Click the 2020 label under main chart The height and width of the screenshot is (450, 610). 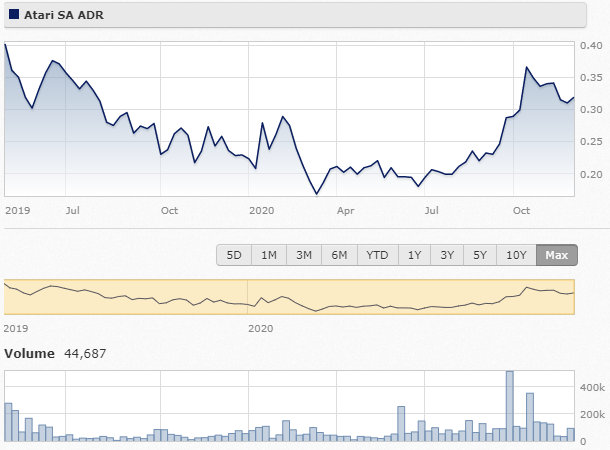coord(261,210)
